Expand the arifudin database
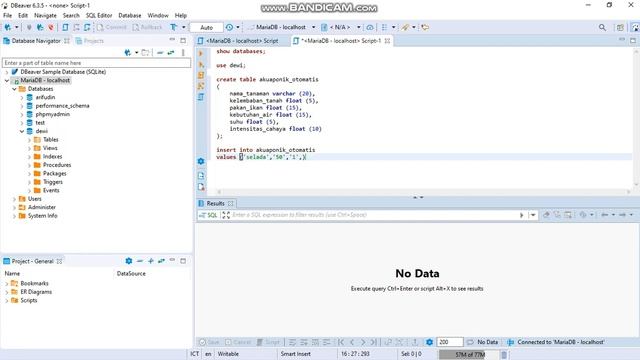640x360 pixels. click(22, 98)
